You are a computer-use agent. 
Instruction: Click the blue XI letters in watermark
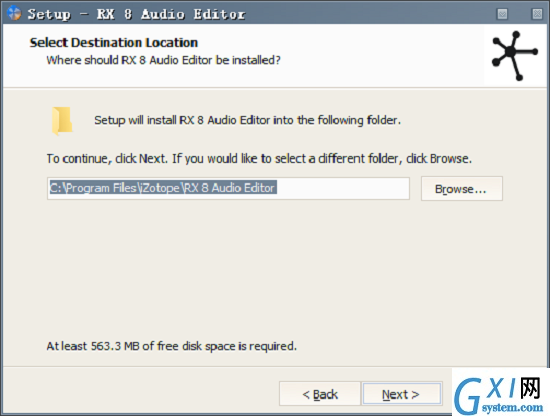[502, 388]
